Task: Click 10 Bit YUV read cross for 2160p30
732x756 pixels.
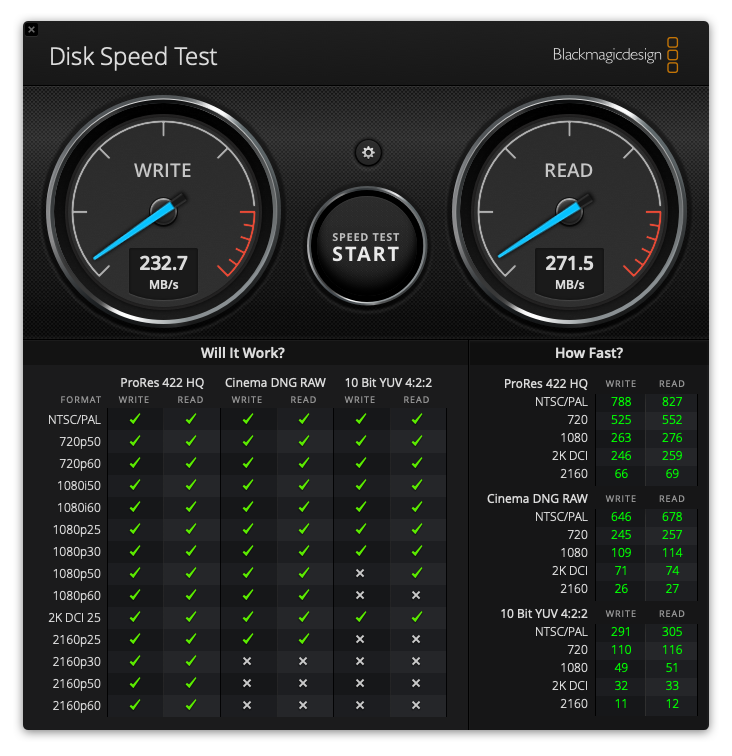Action: (416, 661)
